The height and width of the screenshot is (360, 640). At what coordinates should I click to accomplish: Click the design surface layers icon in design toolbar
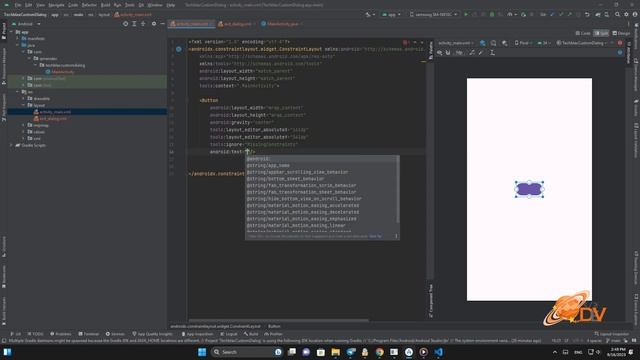[483, 43]
